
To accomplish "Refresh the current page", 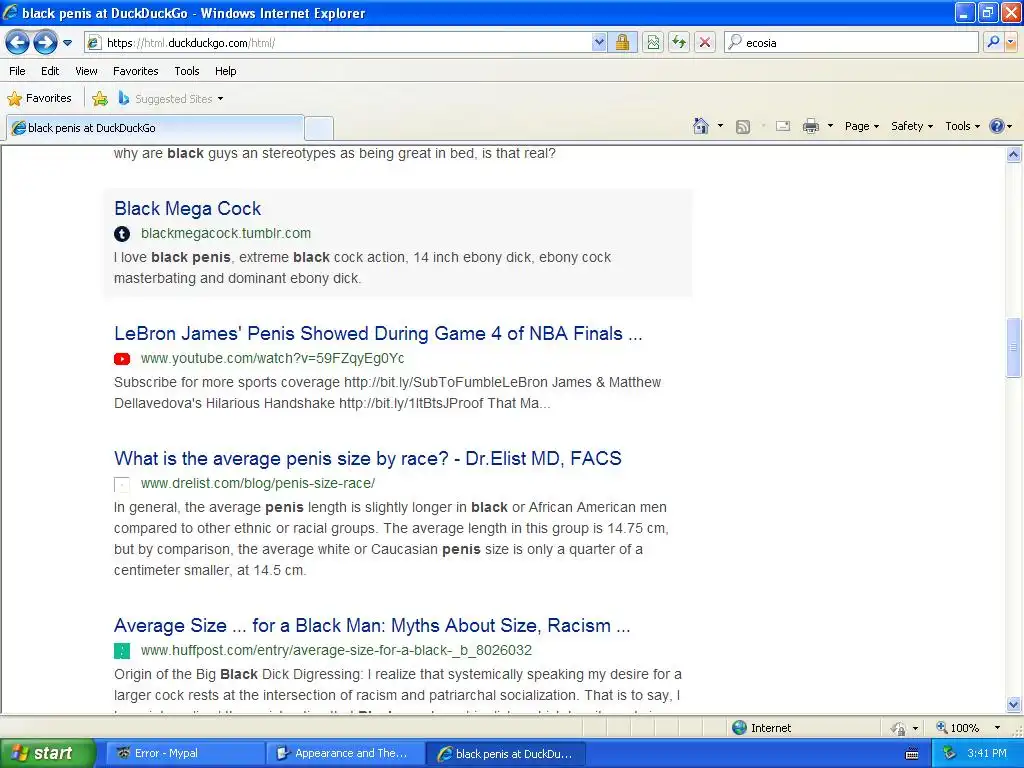I will pos(679,43).
